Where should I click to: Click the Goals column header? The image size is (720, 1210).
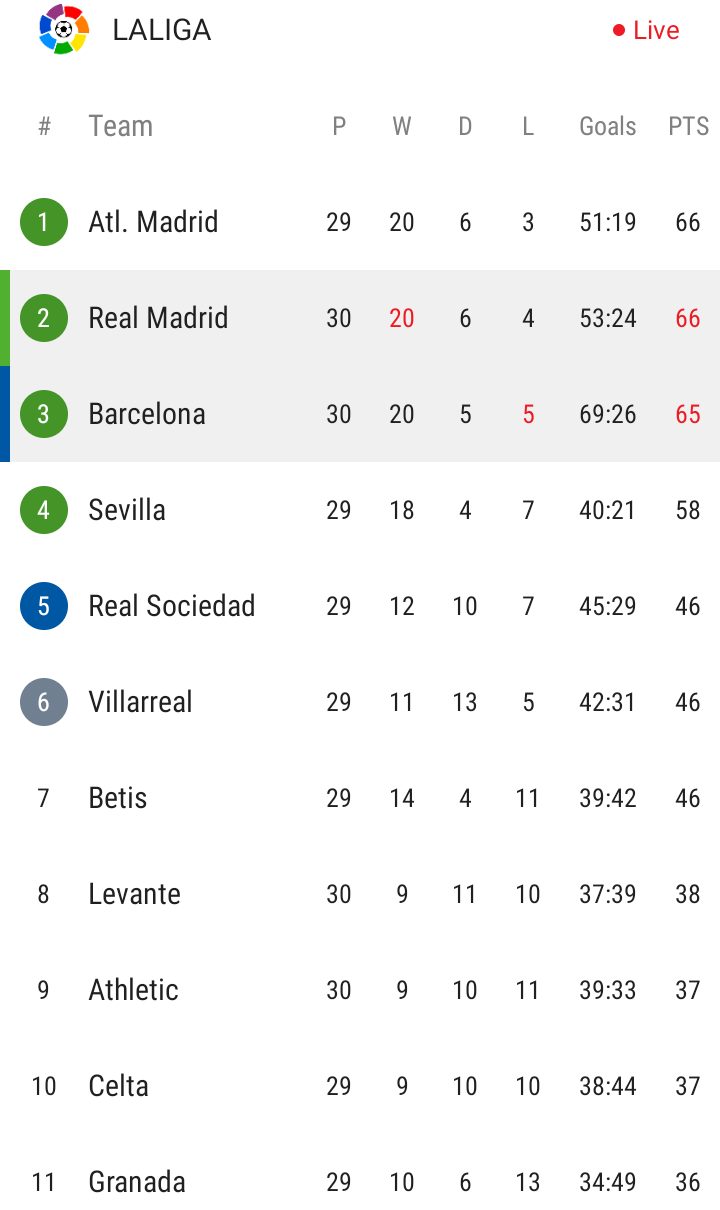(x=608, y=126)
